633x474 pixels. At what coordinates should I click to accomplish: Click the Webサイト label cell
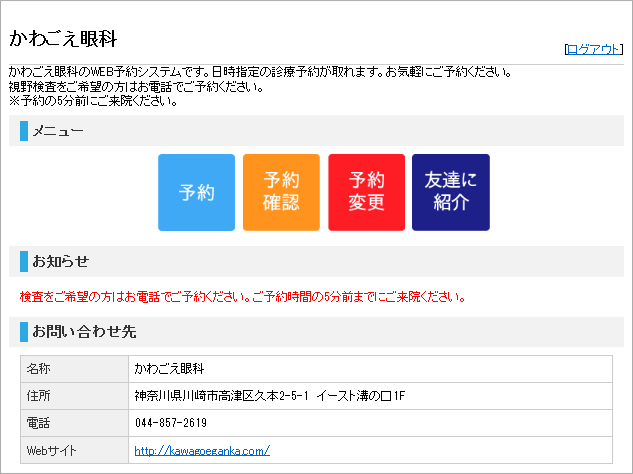pos(75,450)
